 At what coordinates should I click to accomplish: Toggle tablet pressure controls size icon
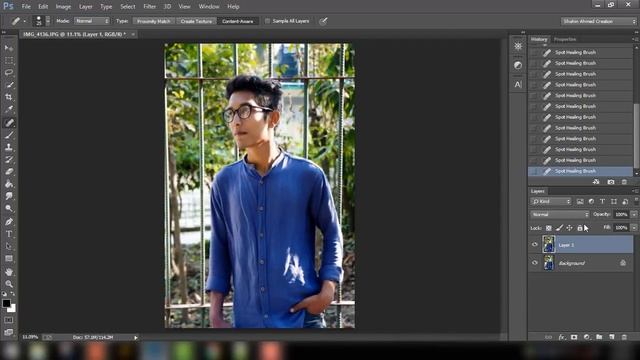point(323,21)
